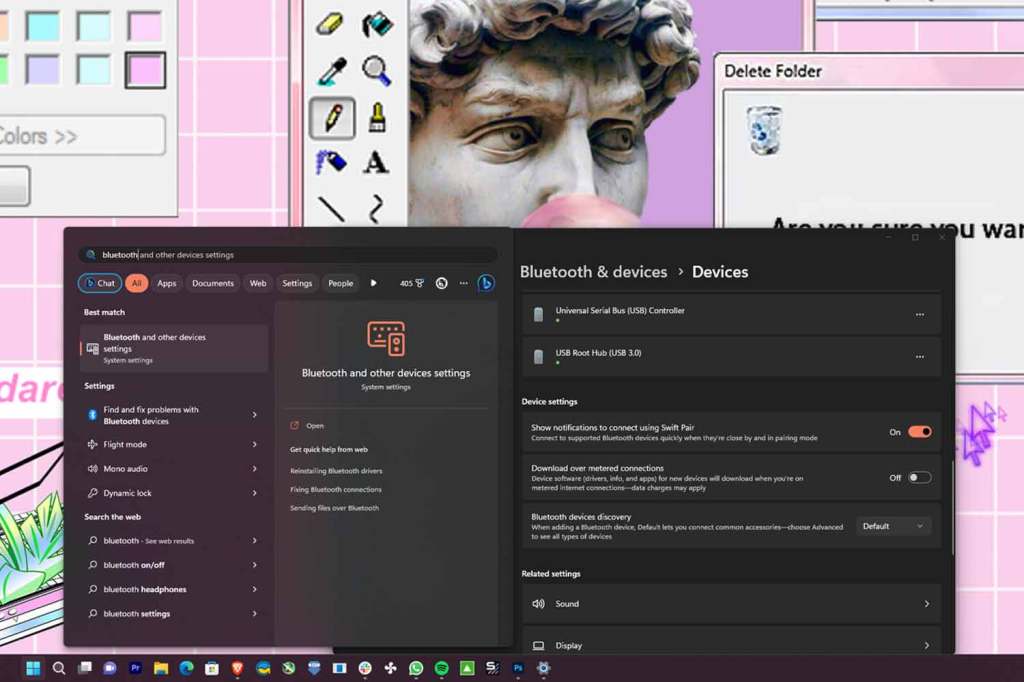This screenshot has height=682, width=1024.
Task: Open the three-dot options in search panel
Action: coord(464,283)
